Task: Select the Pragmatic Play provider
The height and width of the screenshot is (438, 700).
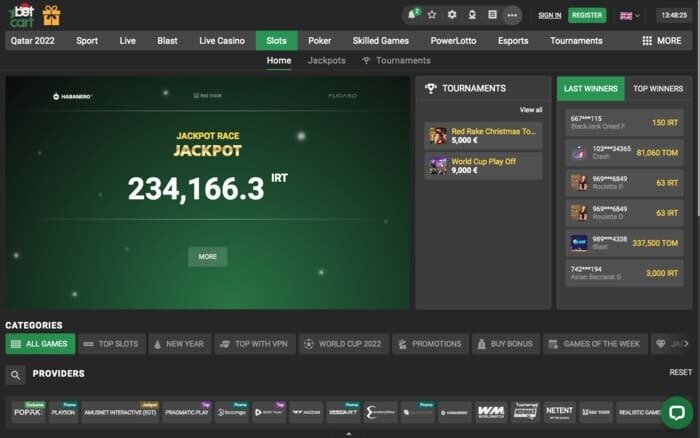Action: point(187,412)
